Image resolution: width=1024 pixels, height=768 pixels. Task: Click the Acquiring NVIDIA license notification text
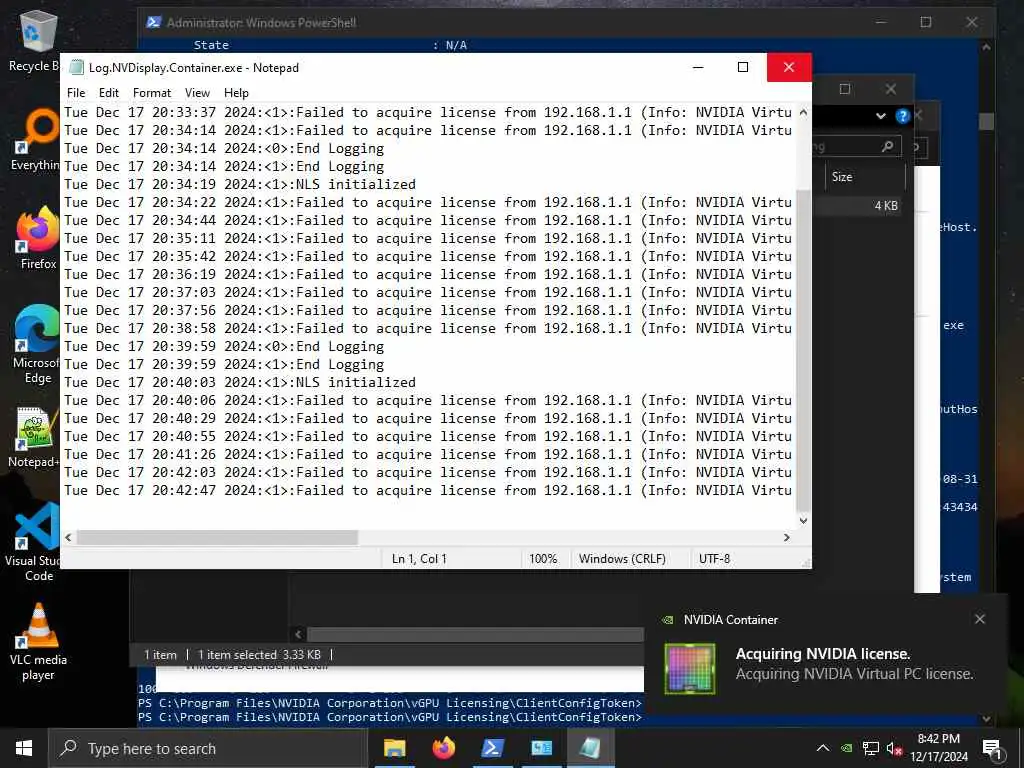pyautogui.click(x=822, y=654)
